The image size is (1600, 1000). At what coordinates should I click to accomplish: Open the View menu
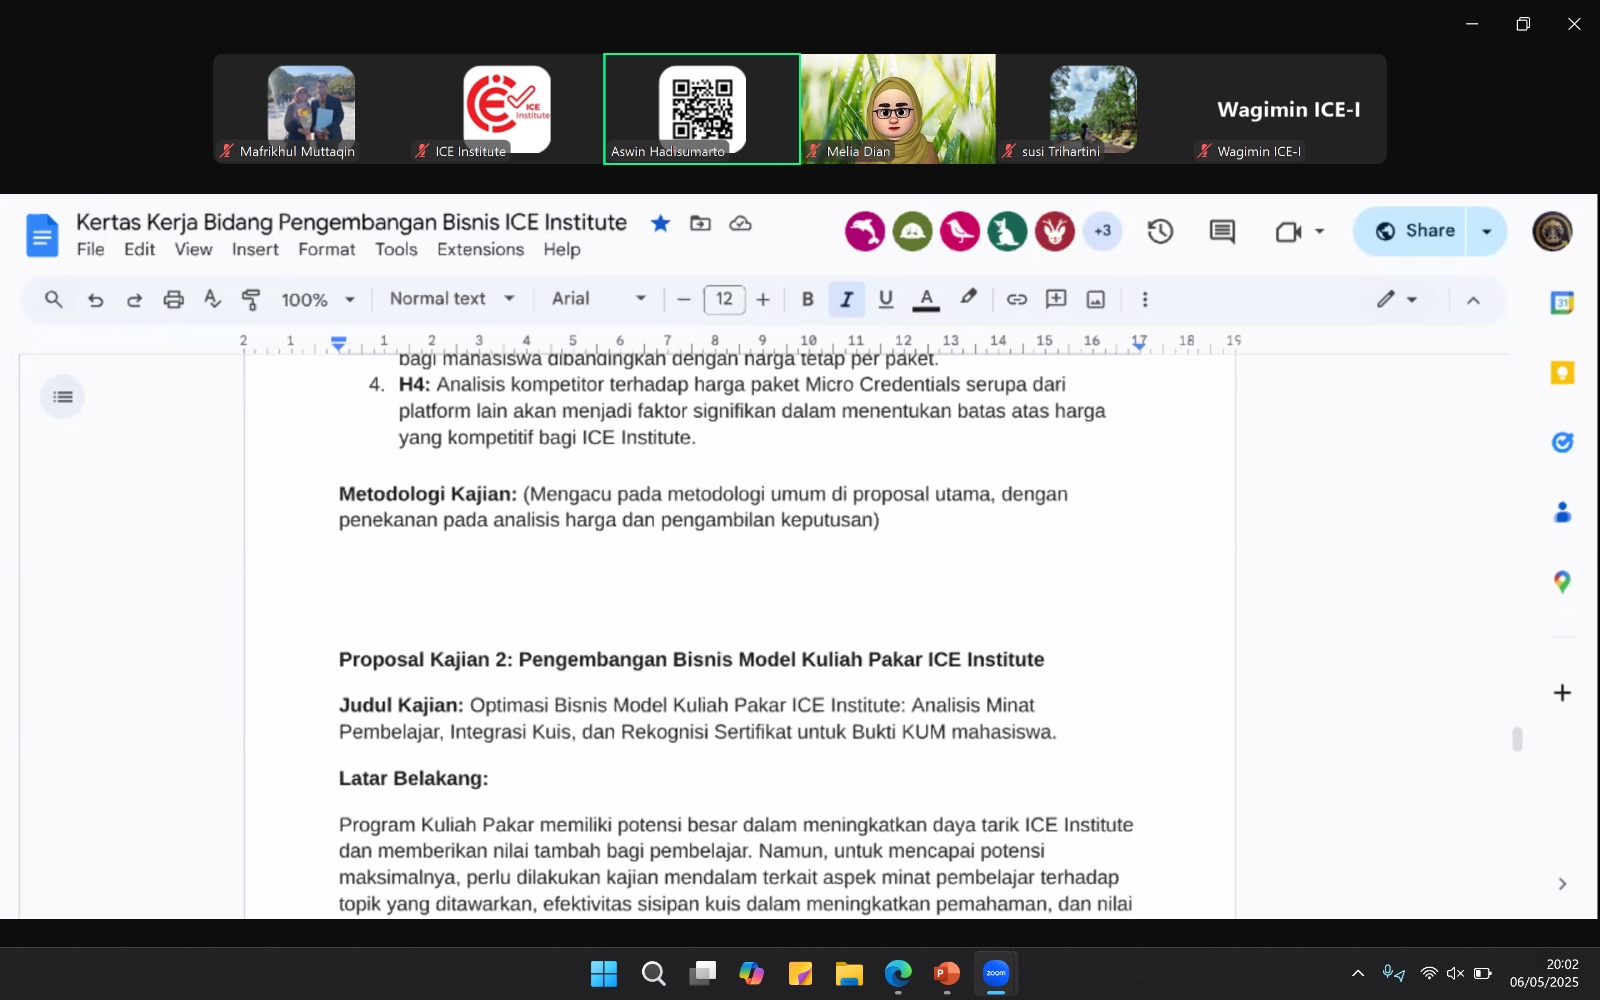coord(193,250)
